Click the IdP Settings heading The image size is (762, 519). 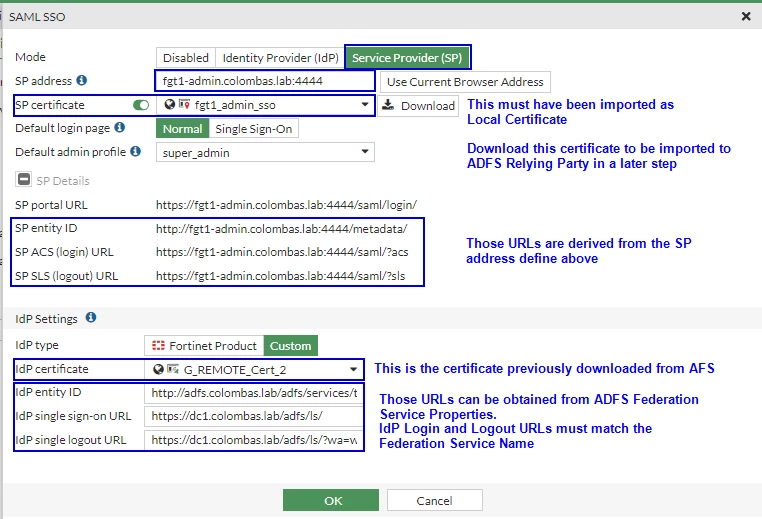click(x=46, y=319)
